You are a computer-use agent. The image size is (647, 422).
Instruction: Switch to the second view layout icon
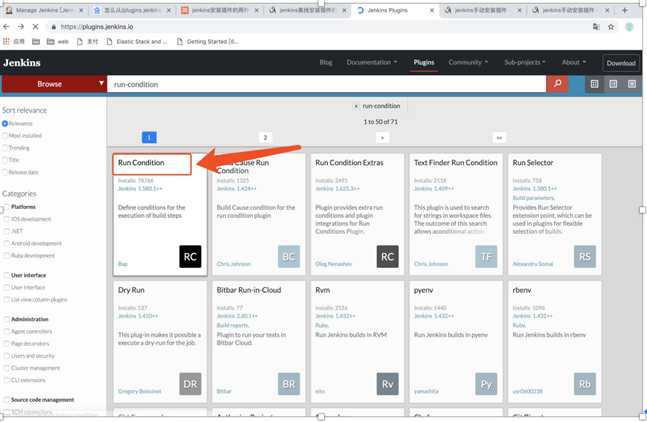(613, 84)
